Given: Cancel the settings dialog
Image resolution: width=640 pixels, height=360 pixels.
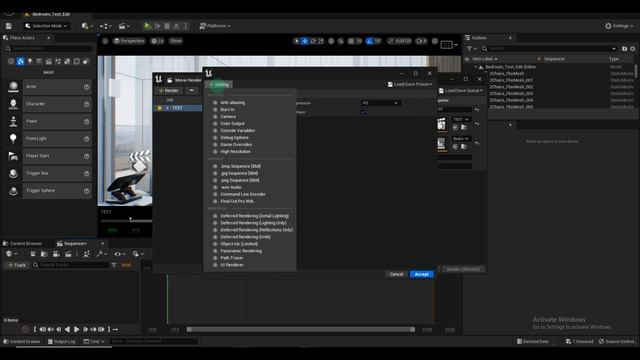Looking at the screenshot, I should tap(396, 274).
